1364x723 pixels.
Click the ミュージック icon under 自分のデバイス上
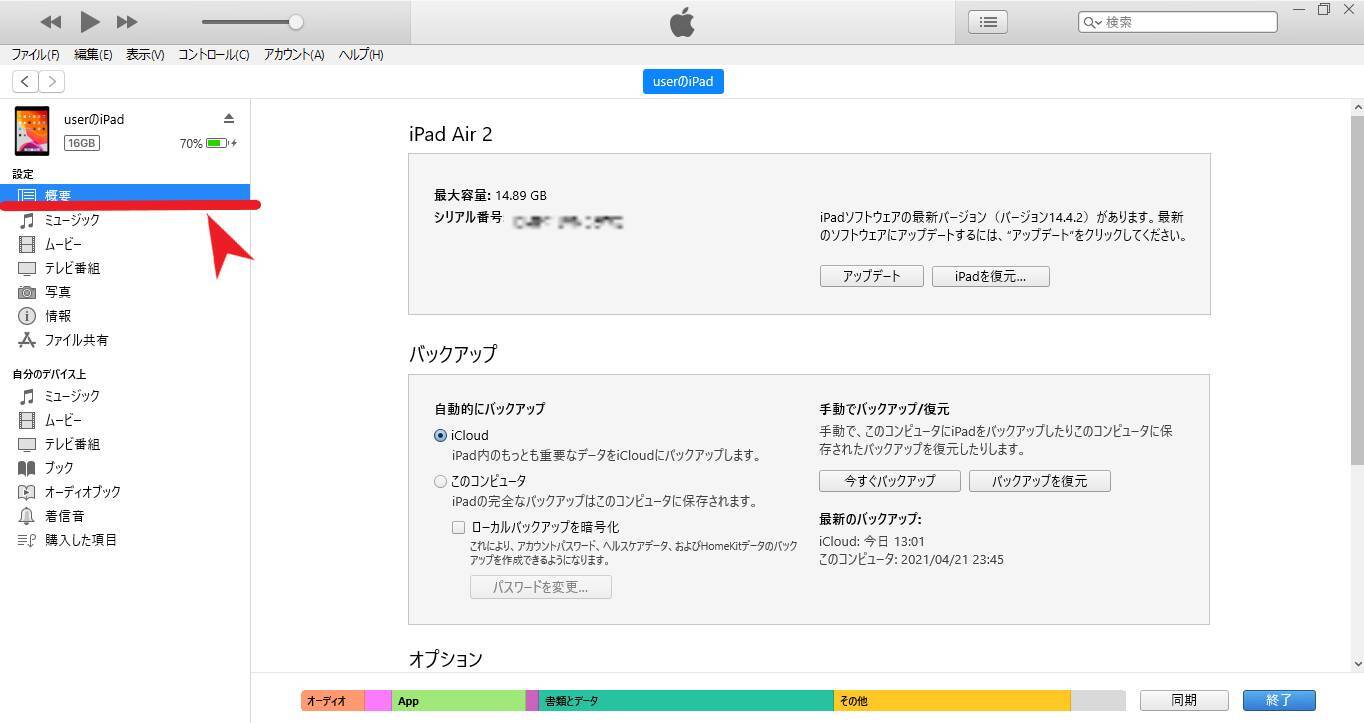[27, 396]
